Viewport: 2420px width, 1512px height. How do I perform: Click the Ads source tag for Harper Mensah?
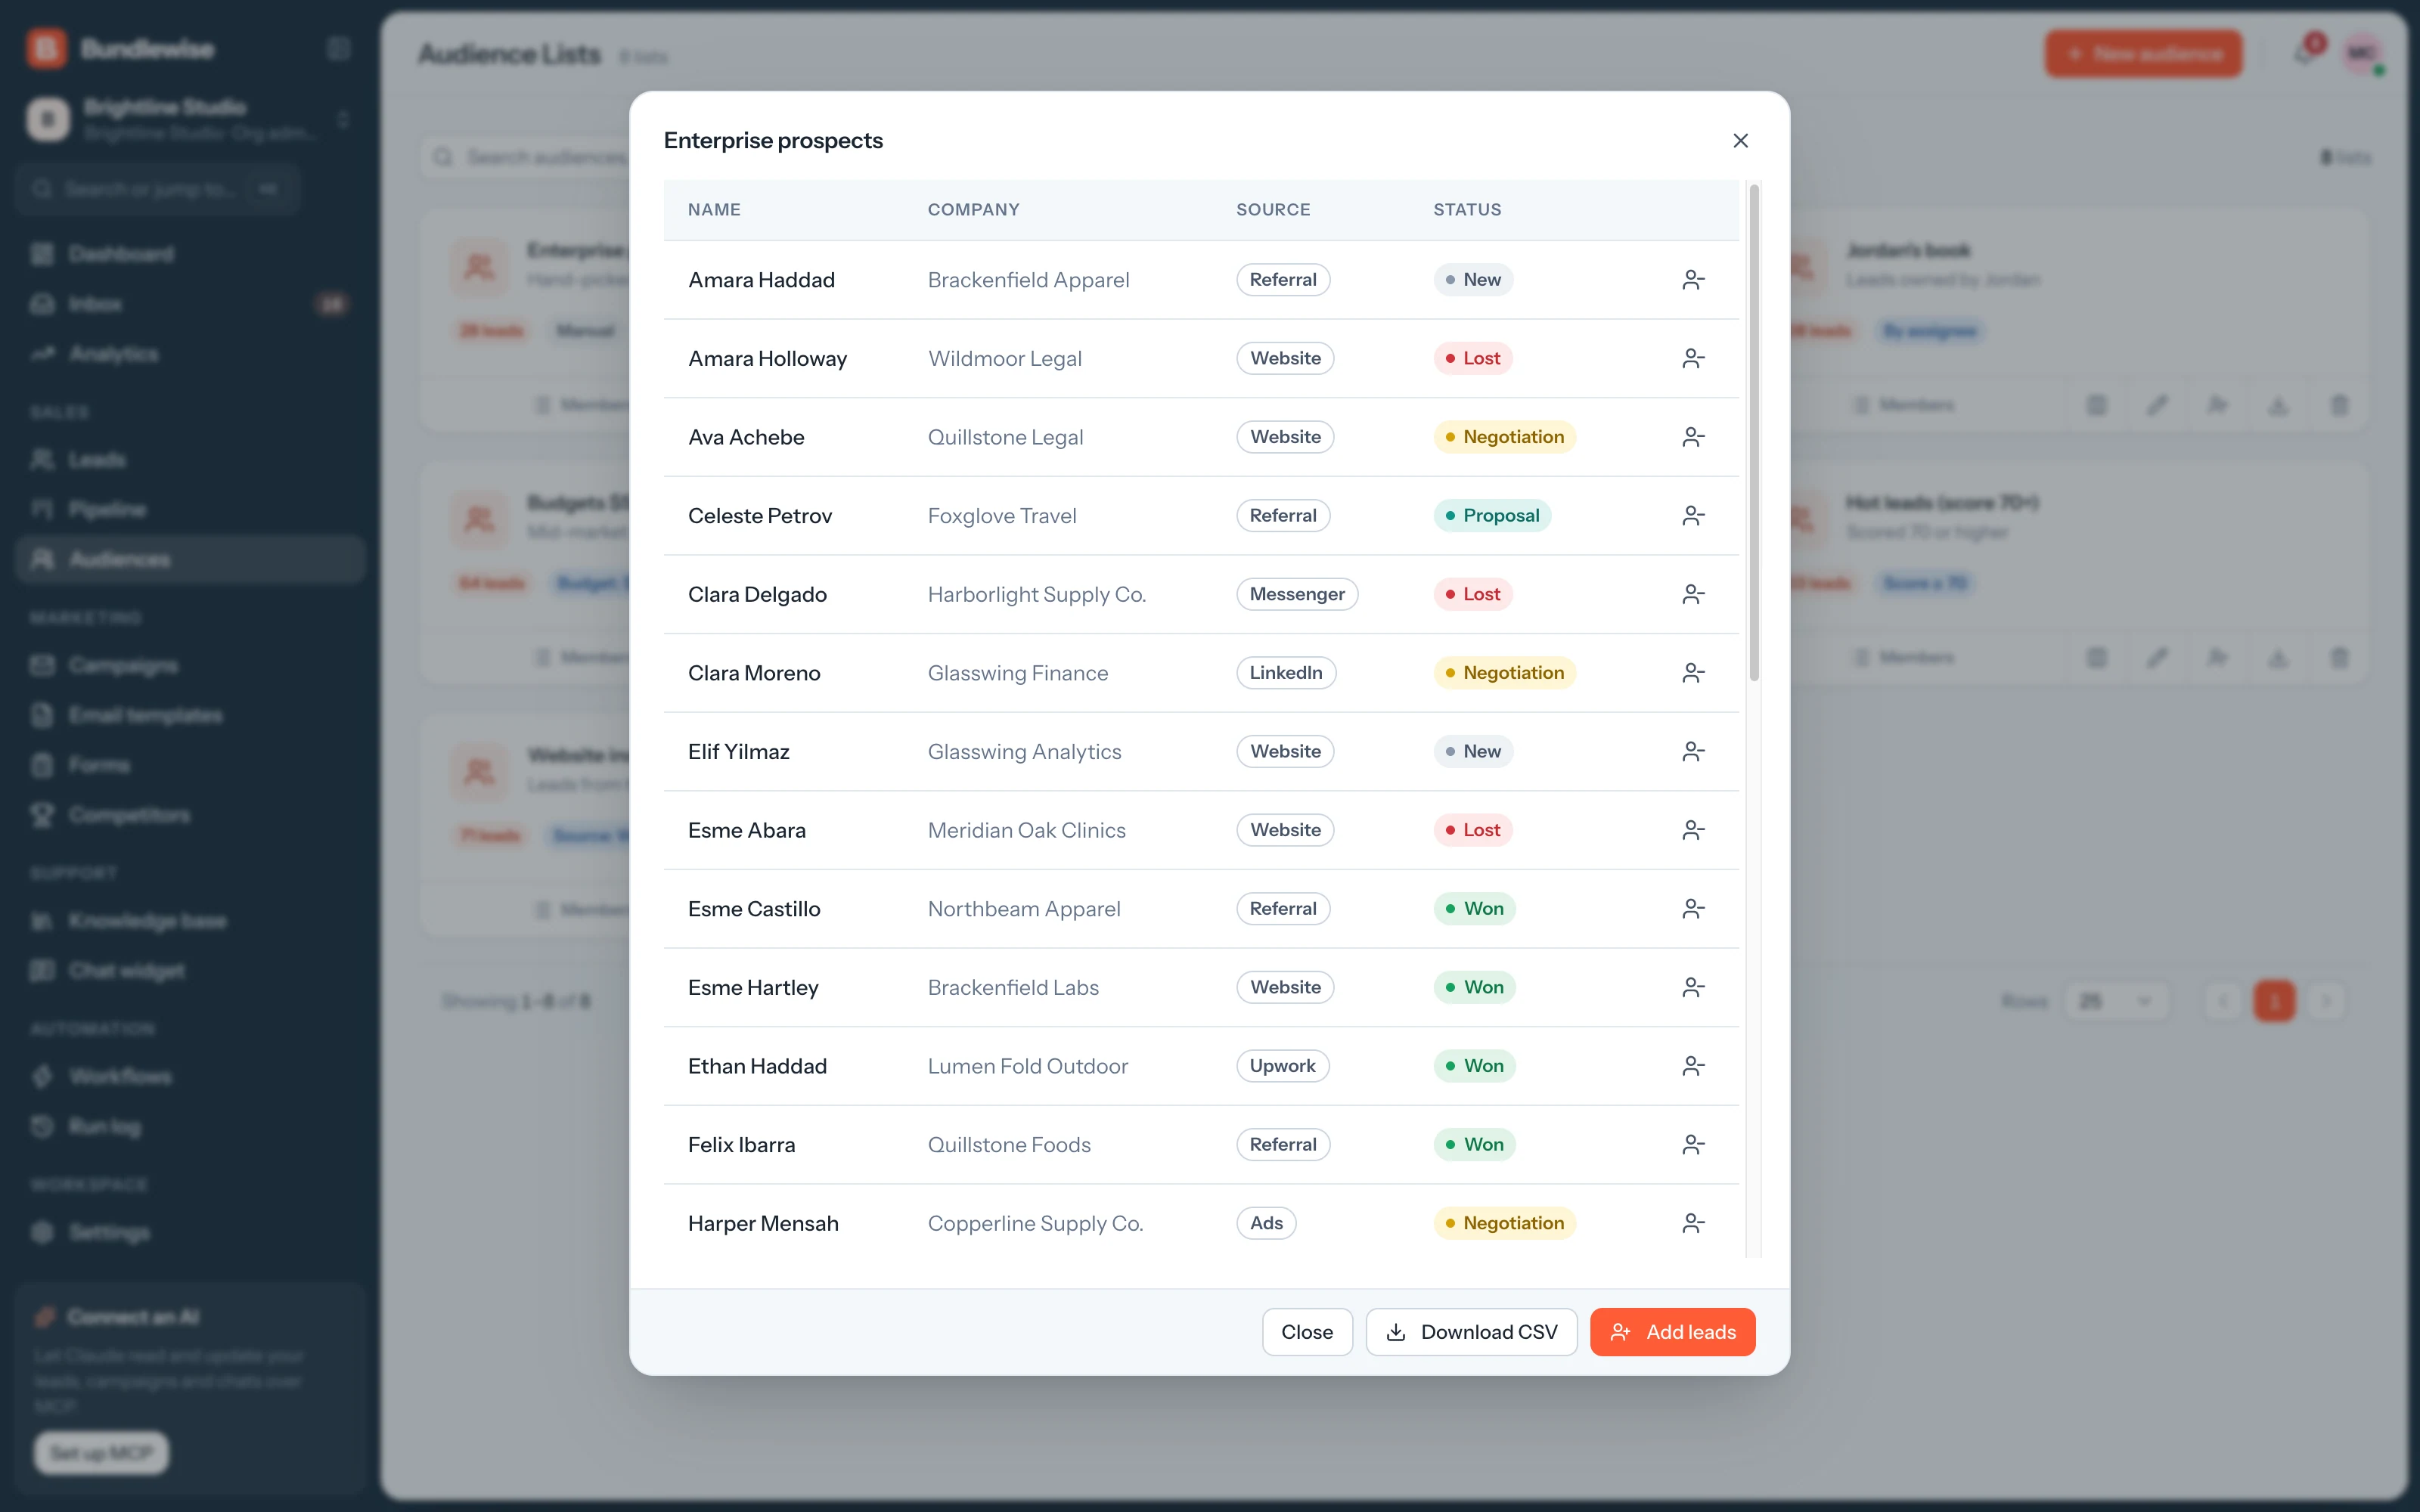point(1266,1223)
